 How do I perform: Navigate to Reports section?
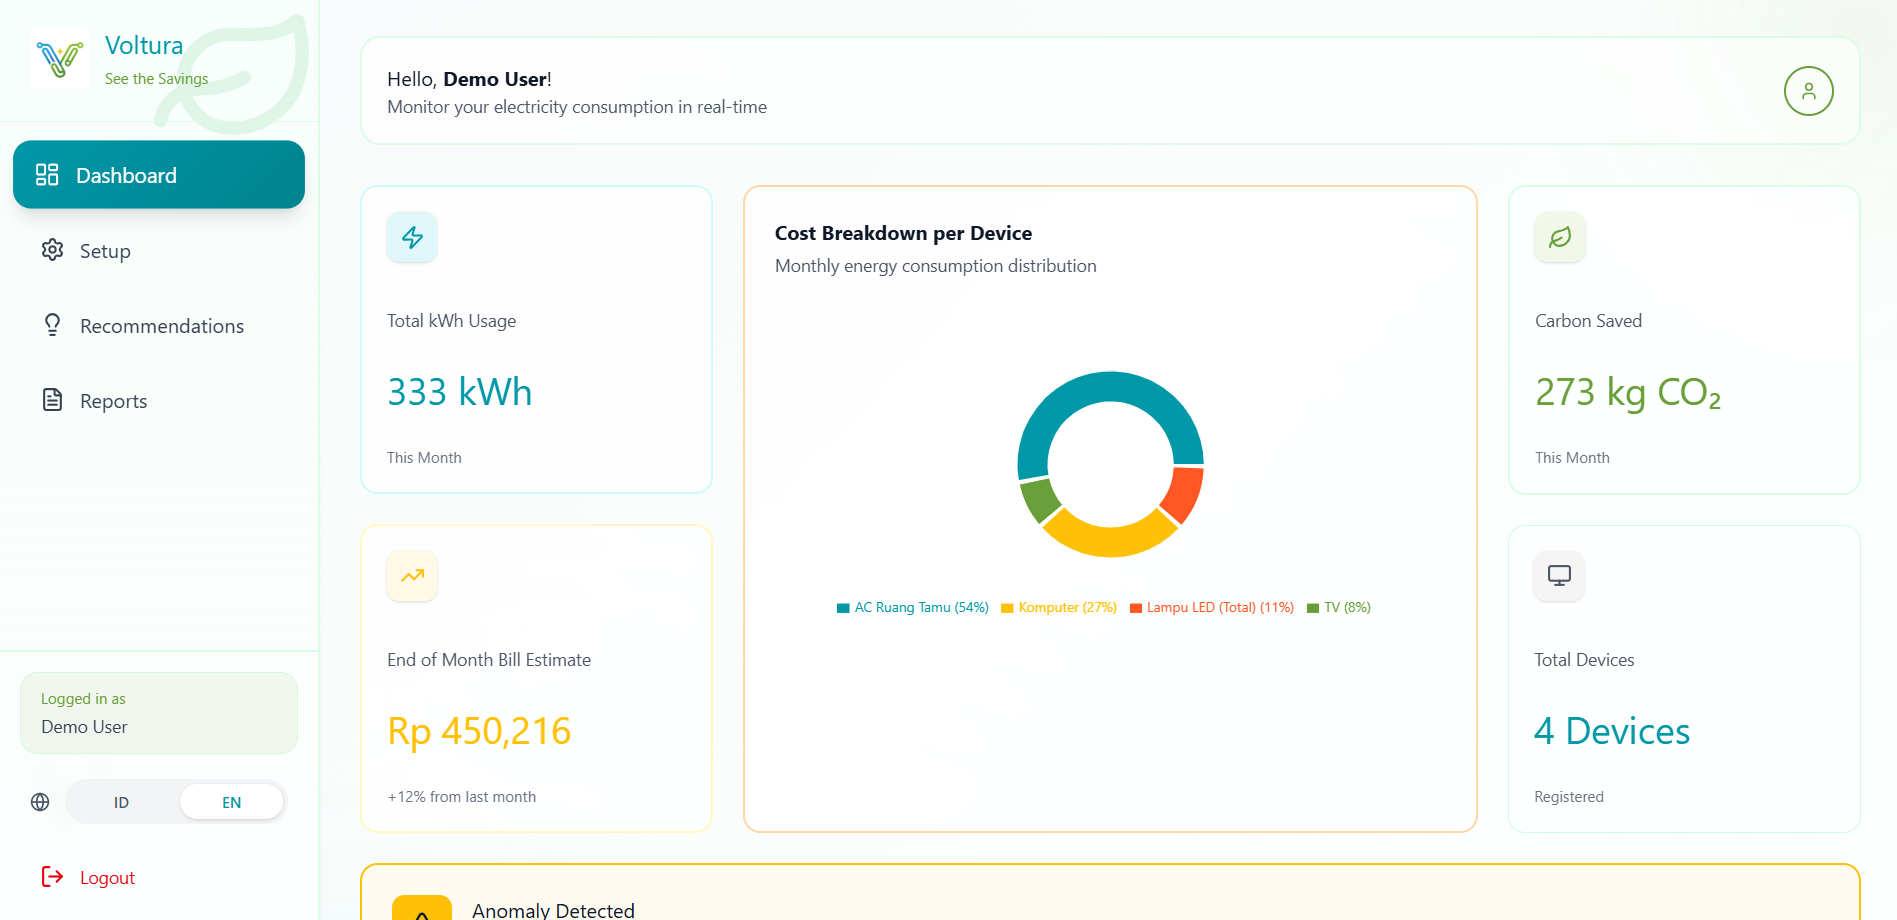click(113, 401)
